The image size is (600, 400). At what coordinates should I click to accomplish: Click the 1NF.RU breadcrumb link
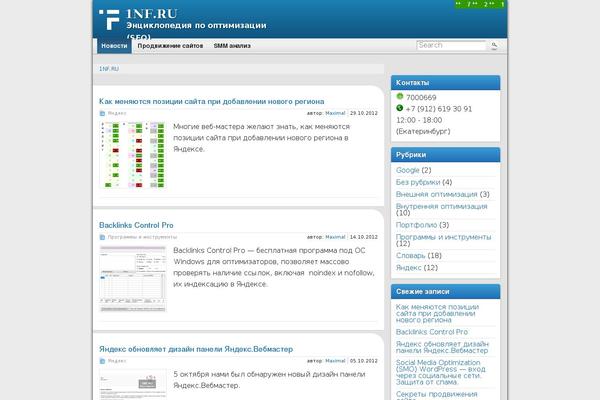tap(109, 69)
